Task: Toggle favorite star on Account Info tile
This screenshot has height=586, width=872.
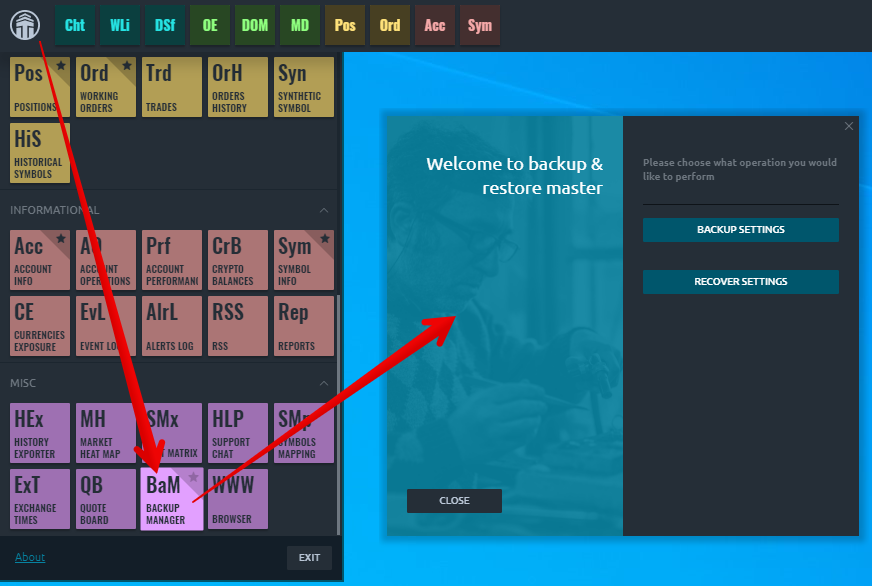Action: pos(61,239)
